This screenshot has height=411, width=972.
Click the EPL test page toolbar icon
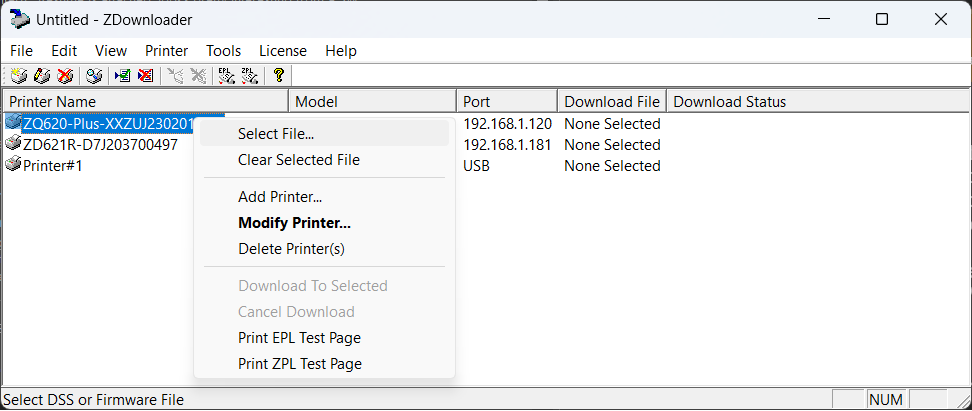(226, 76)
